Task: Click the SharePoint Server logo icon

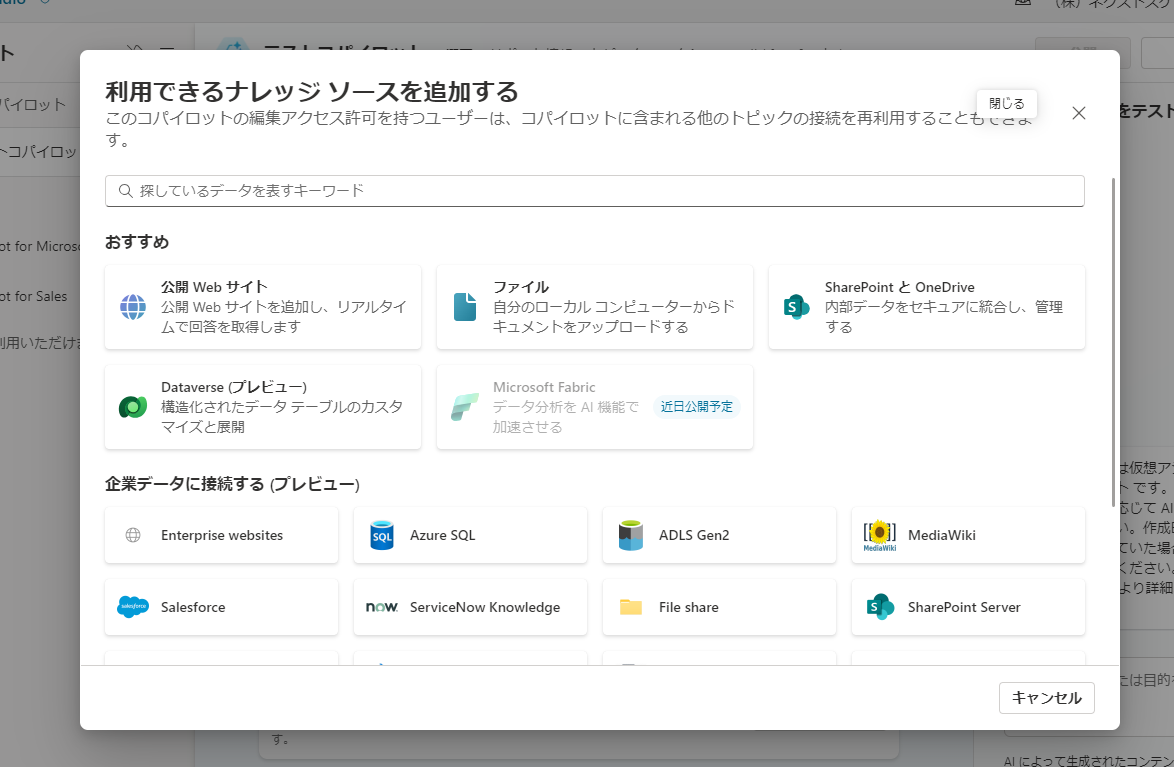Action: [x=880, y=607]
